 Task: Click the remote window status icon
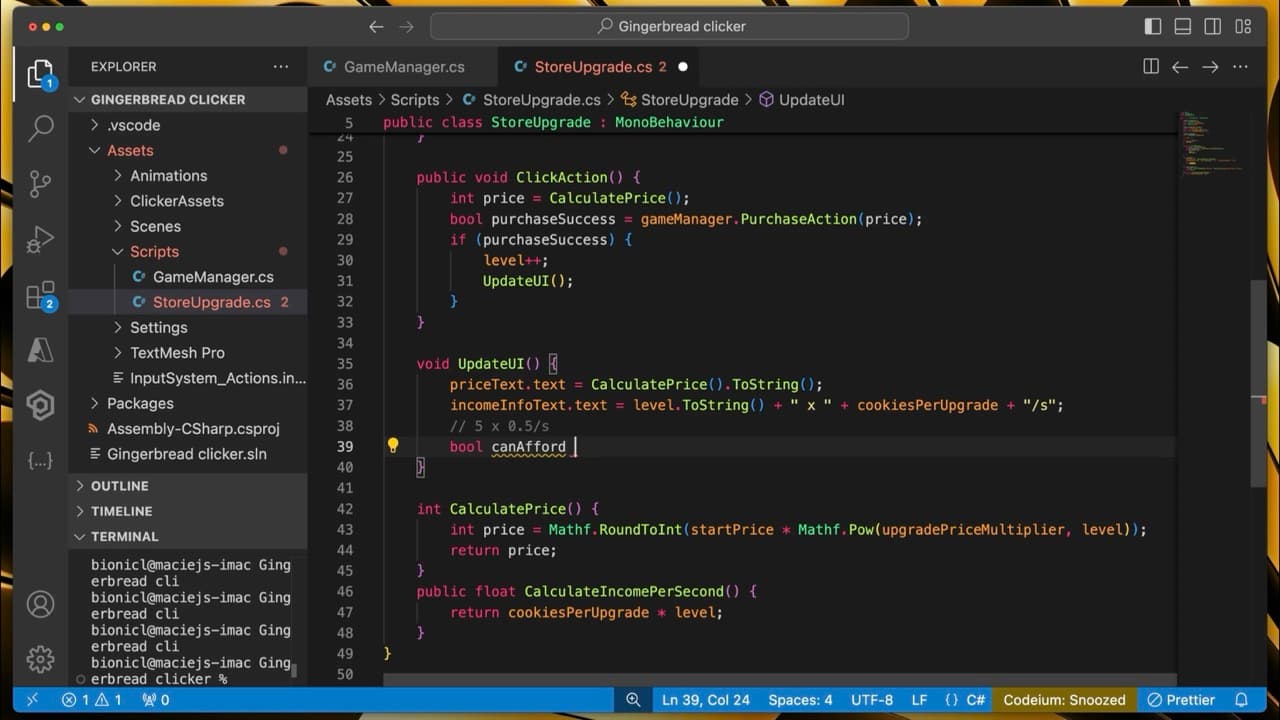[x=32, y=700]
